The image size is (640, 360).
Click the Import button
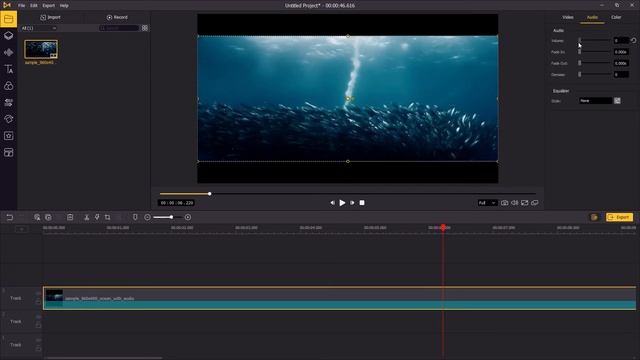point(51,18)
